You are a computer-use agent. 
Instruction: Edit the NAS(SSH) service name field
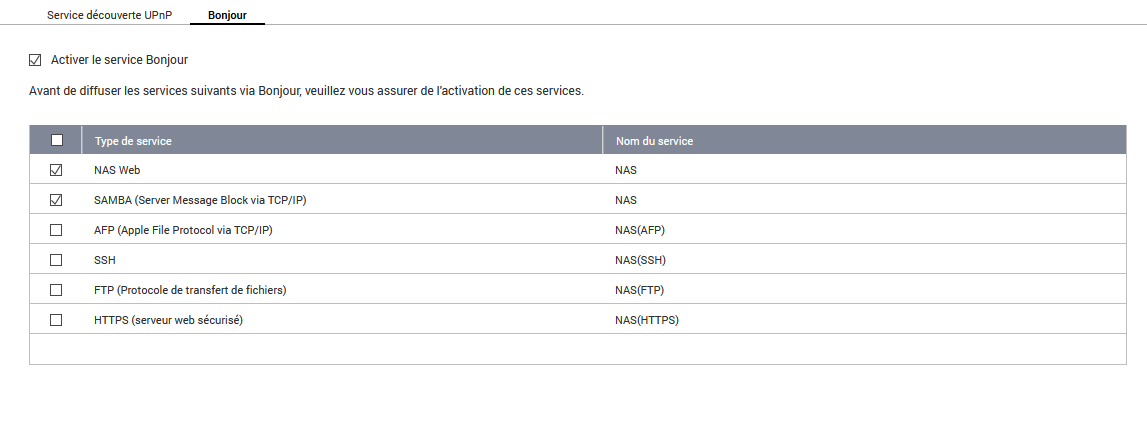click(x=640, y=260)
